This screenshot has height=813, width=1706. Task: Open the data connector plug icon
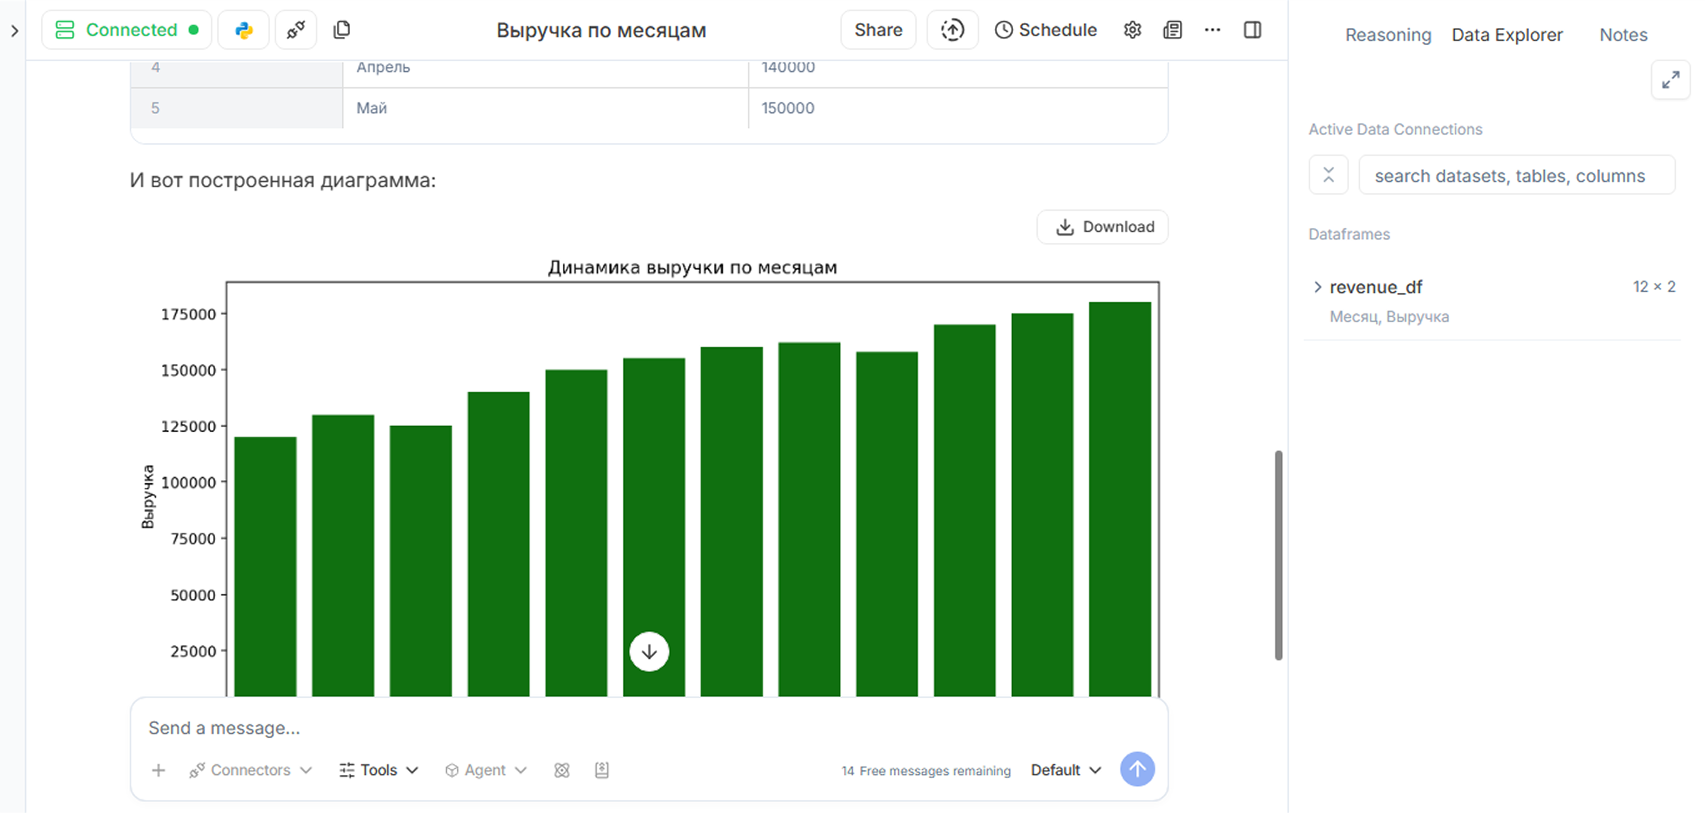pos(295,30)
